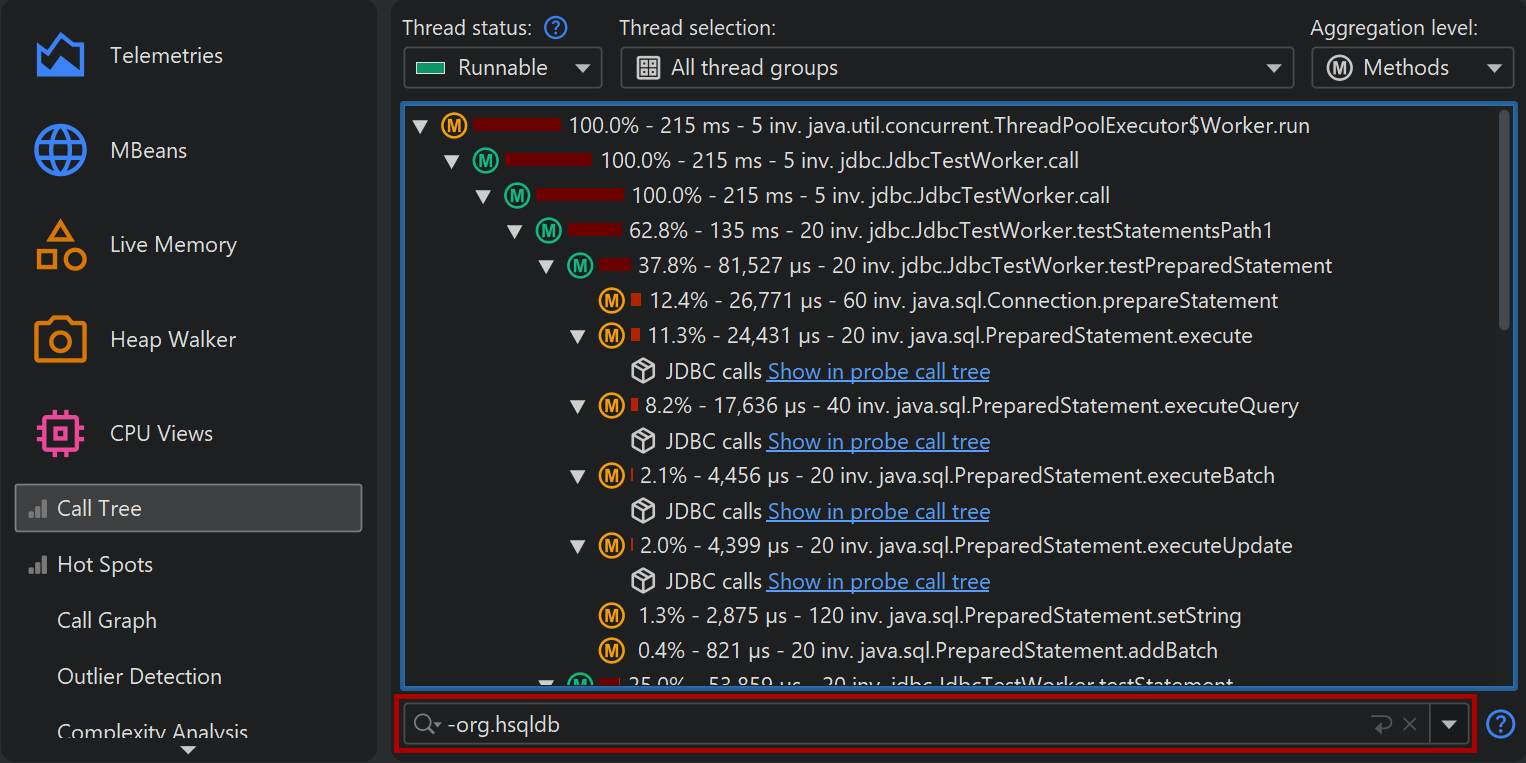
Task: Collapse the ThreadPoolExecutor$Worker.run node
Action: [x=421, y=127]
